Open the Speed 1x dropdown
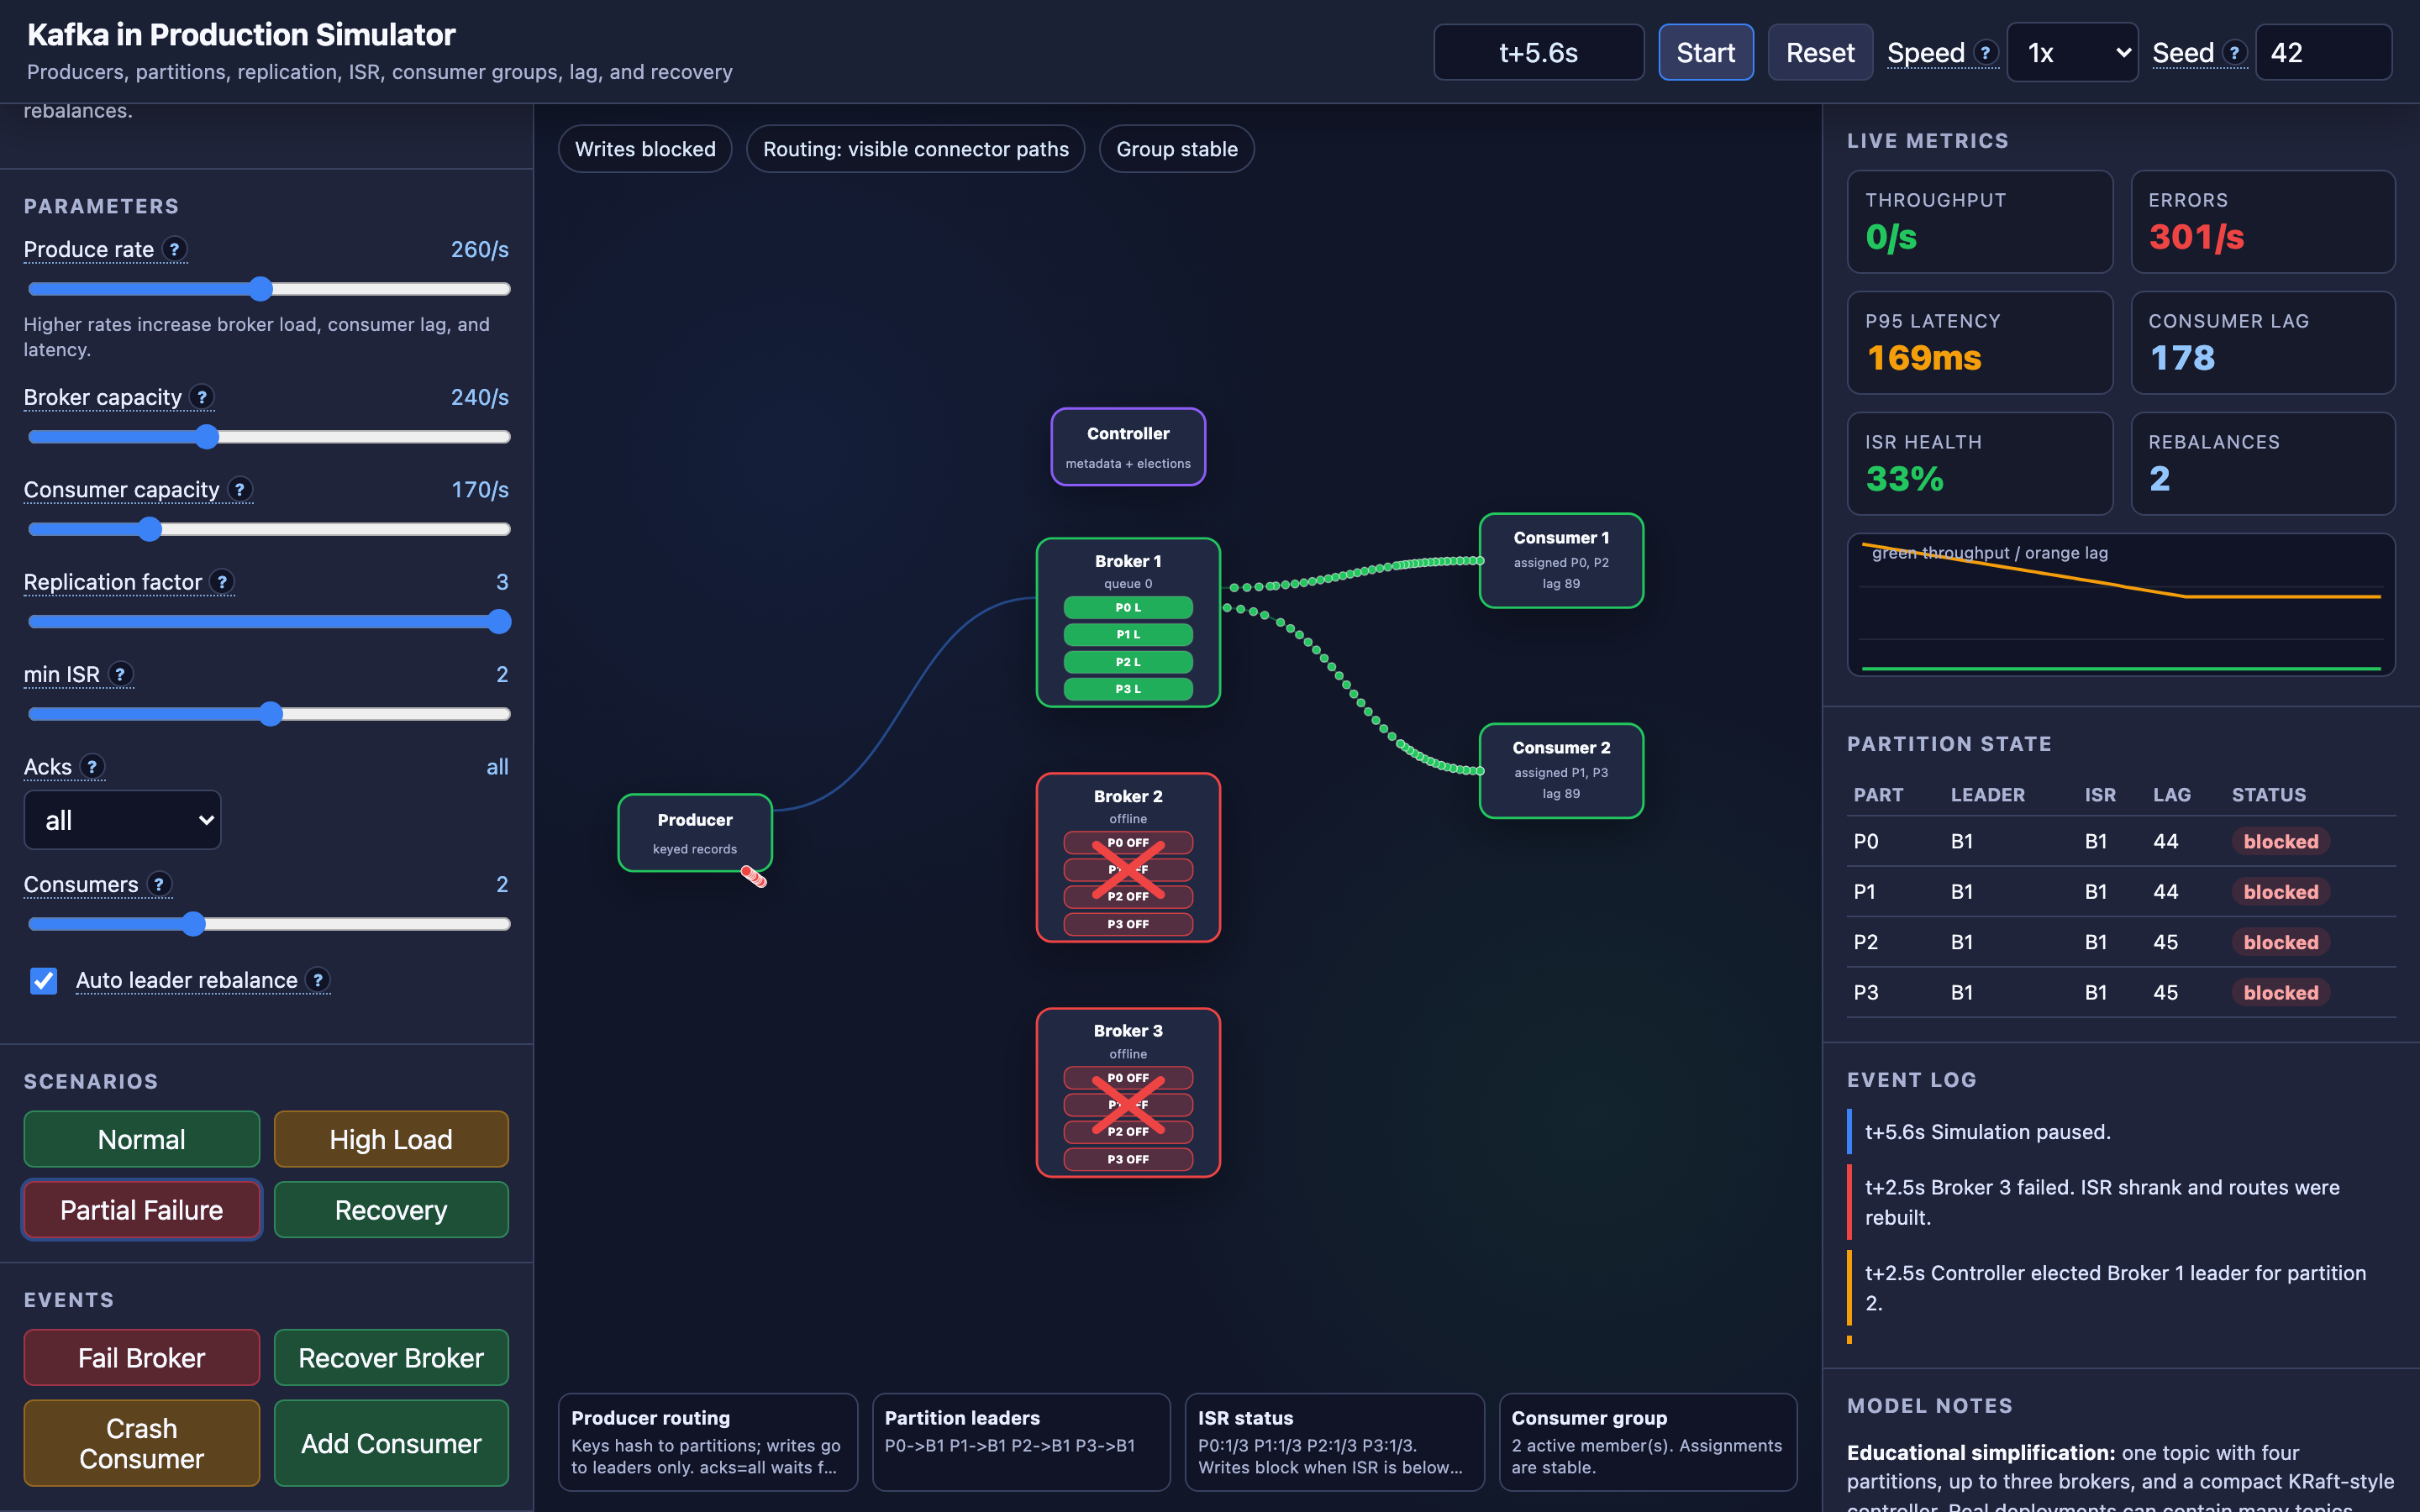The height and width of the screenshot is (1512, 2420). point(2072,52)
